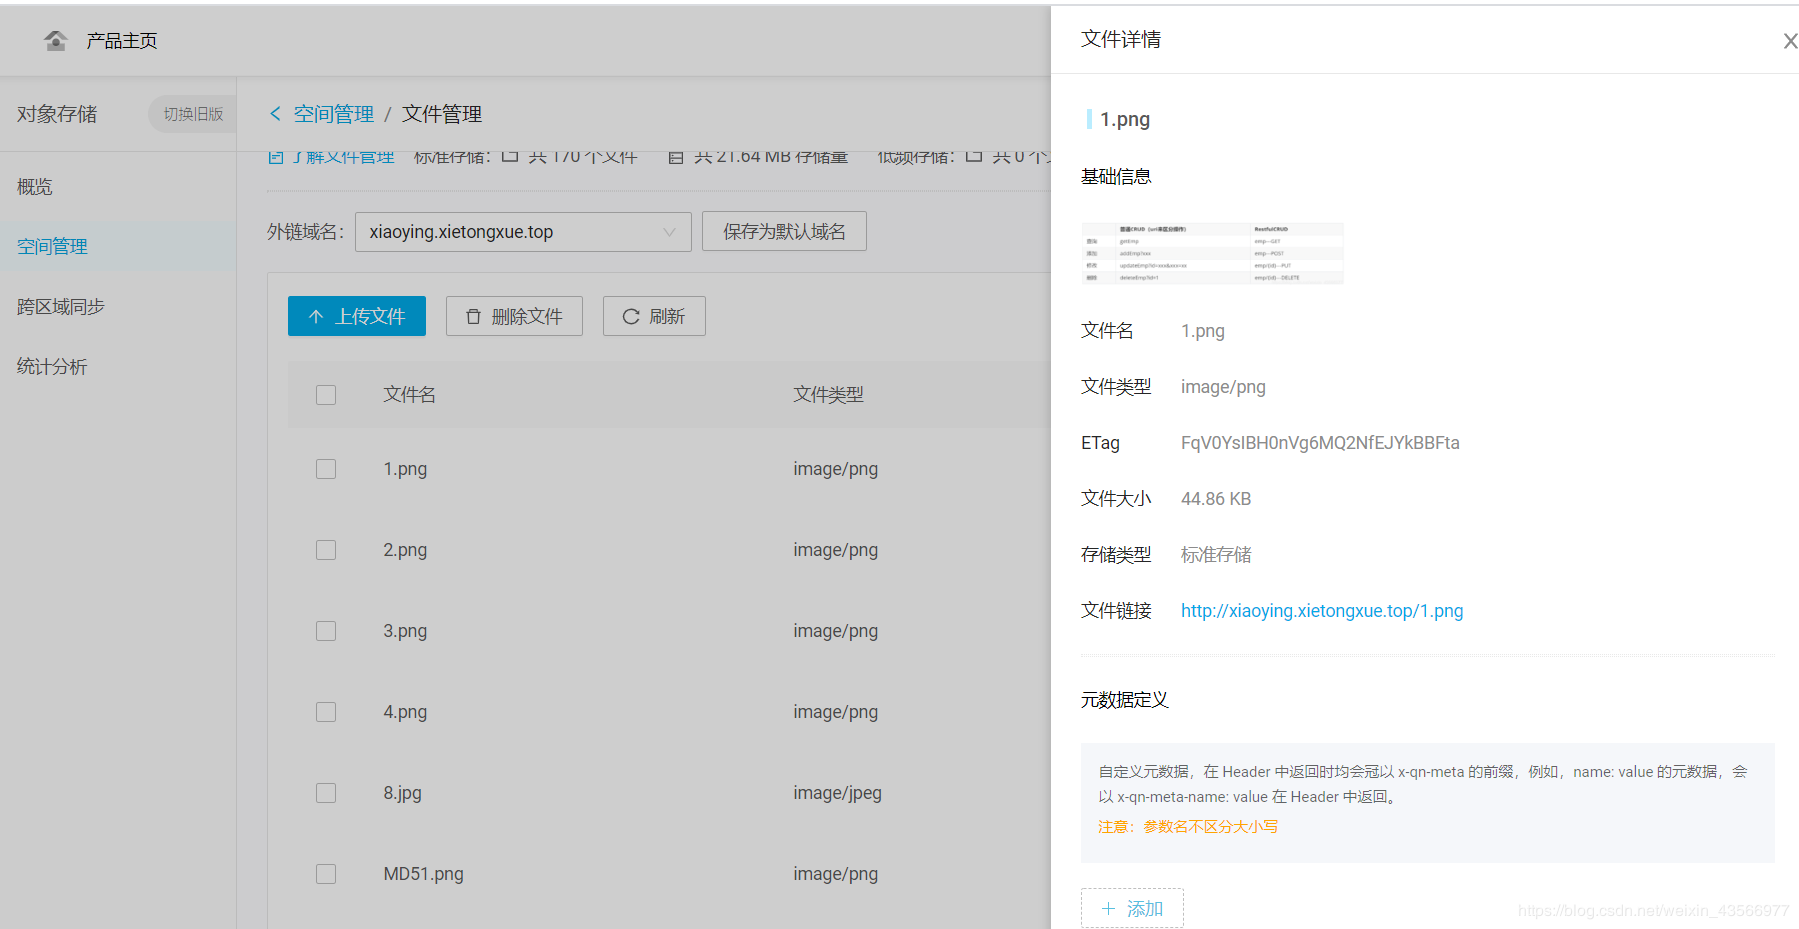This screenshot has width=1799, height=929.
Task: Check the box for 2.png
Action: point(326,550)
